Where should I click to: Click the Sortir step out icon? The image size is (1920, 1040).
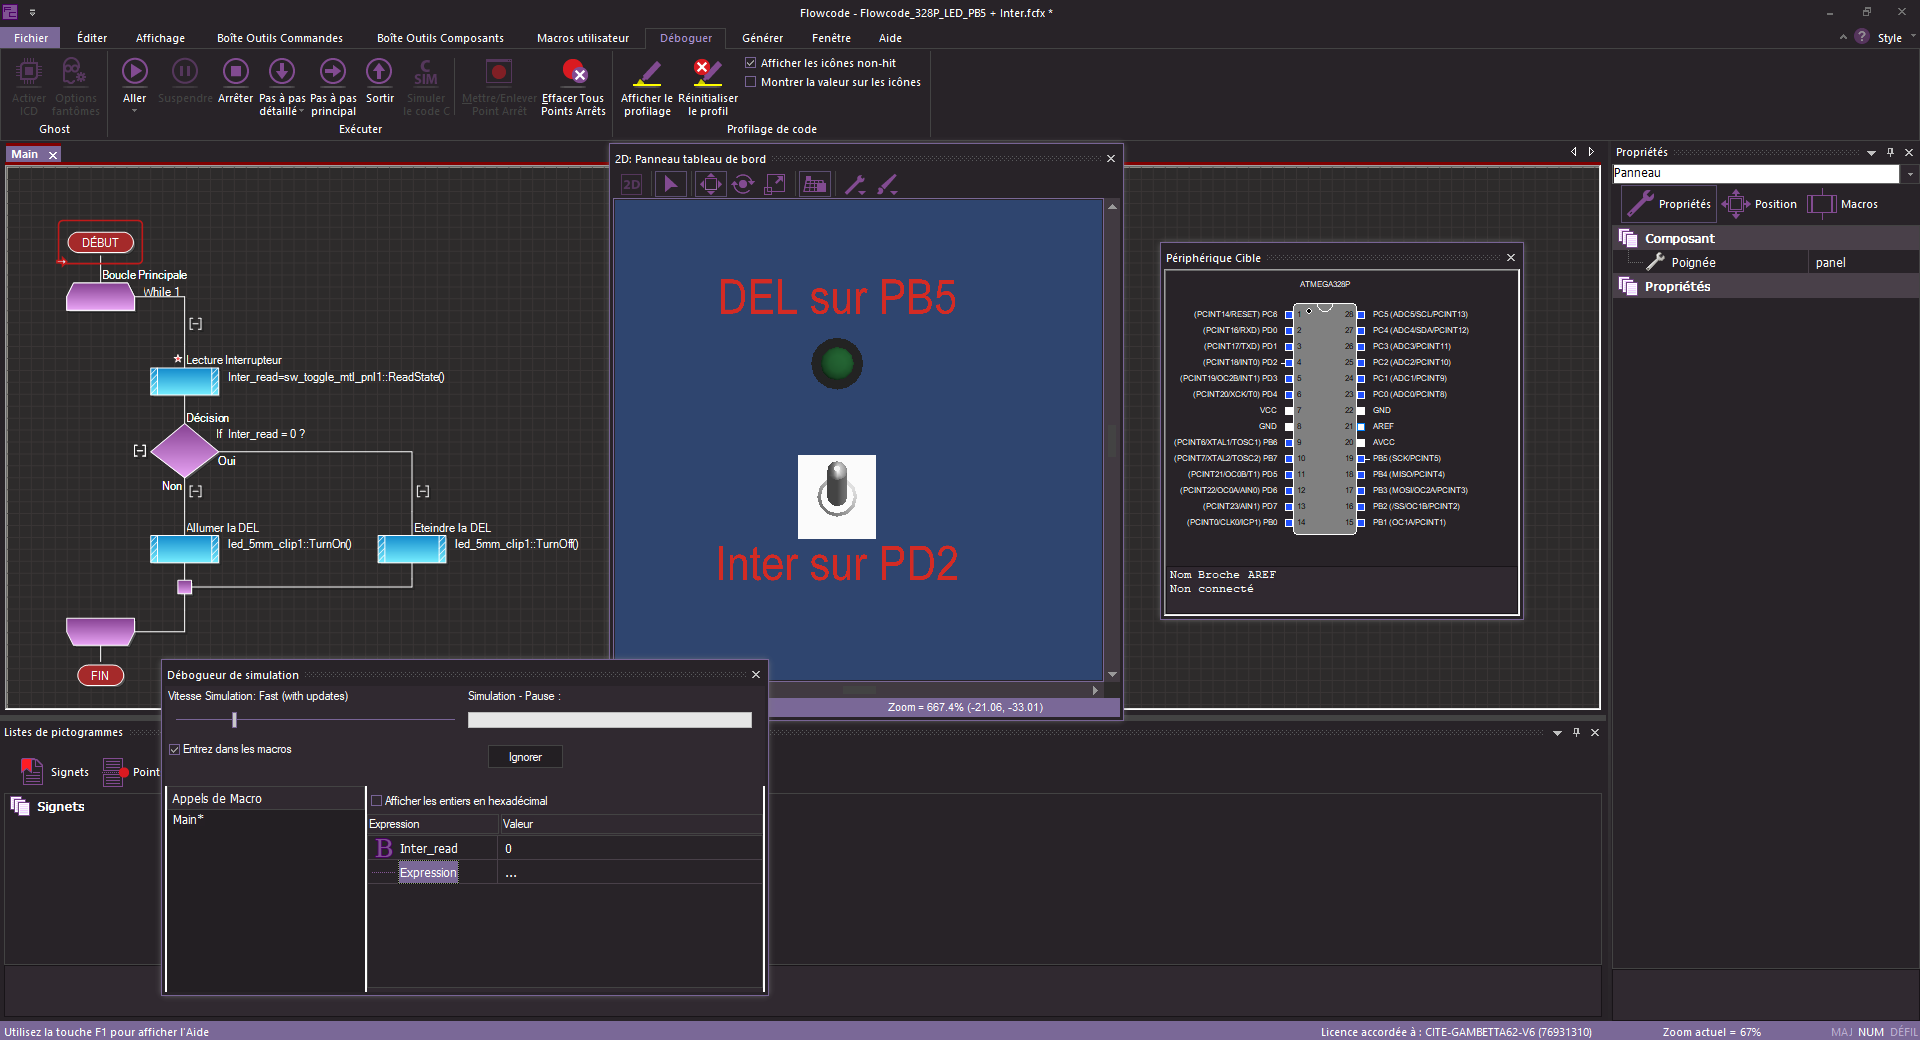[x=379, y=72]
